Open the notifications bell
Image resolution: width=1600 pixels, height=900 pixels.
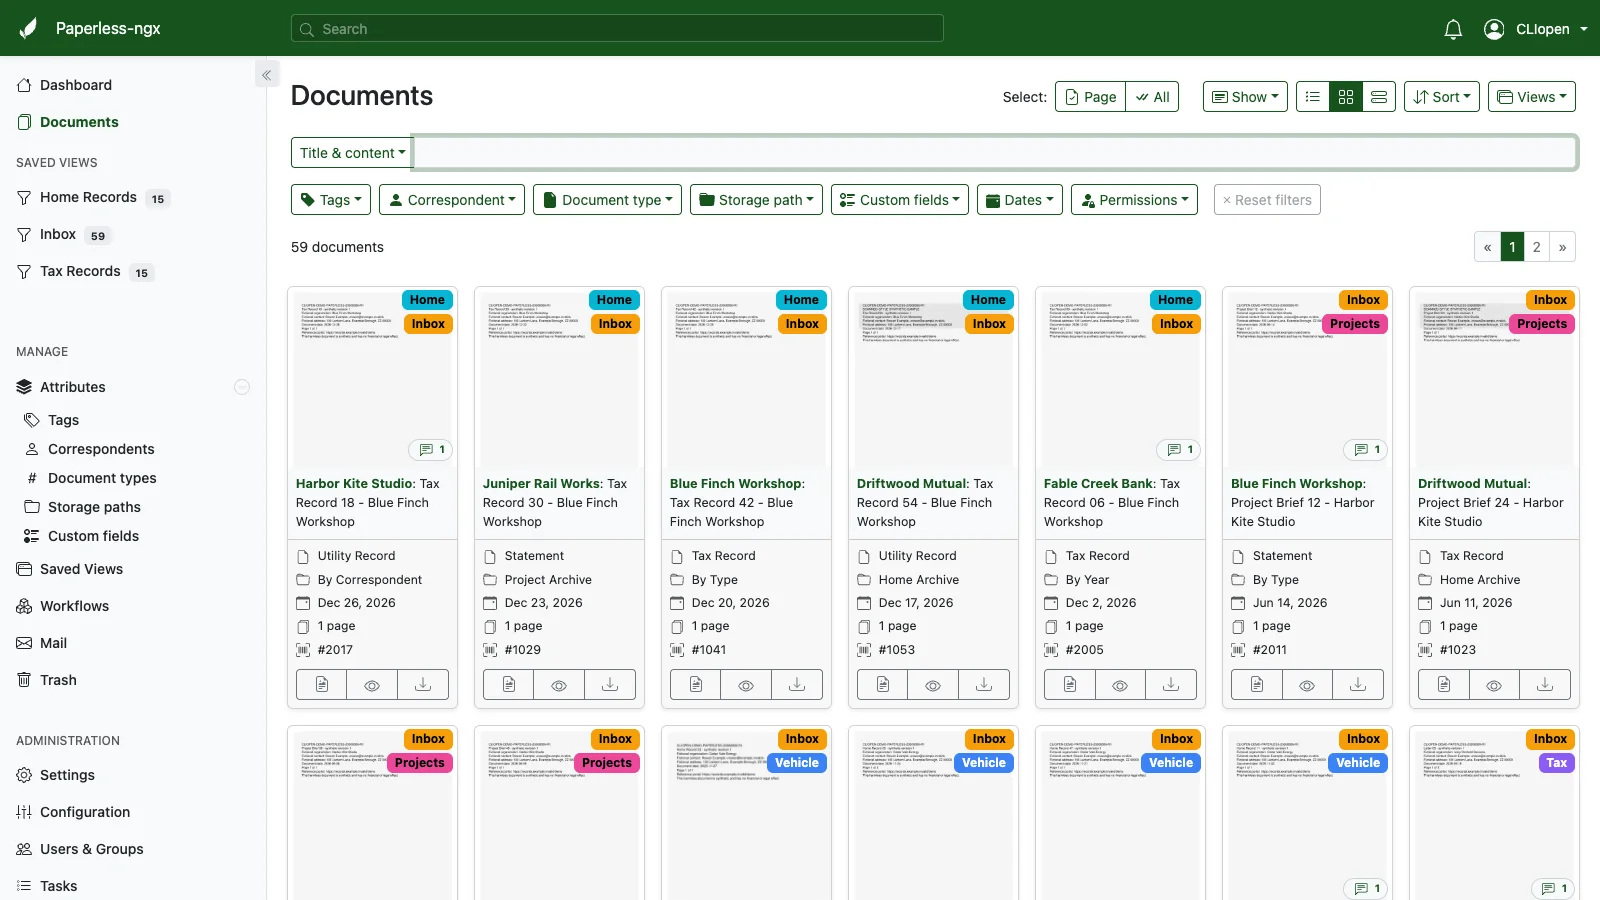1453,29
